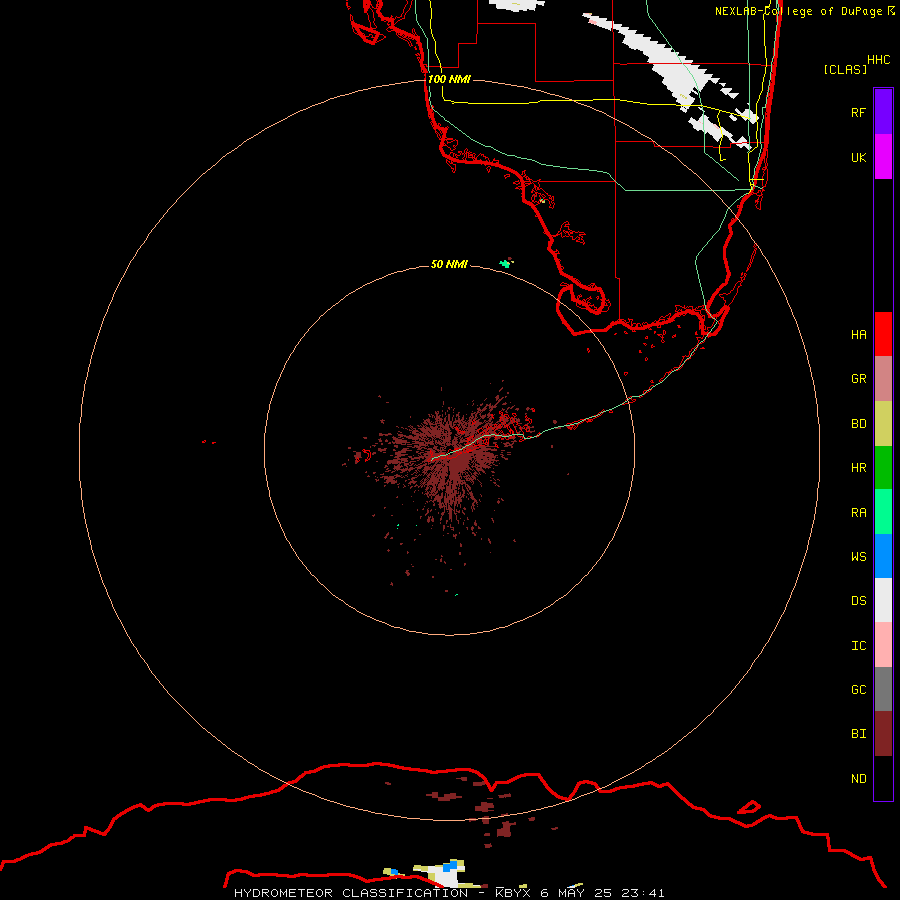
Task: Click the magenta UK legend swatch
Action: pos(883,157)
